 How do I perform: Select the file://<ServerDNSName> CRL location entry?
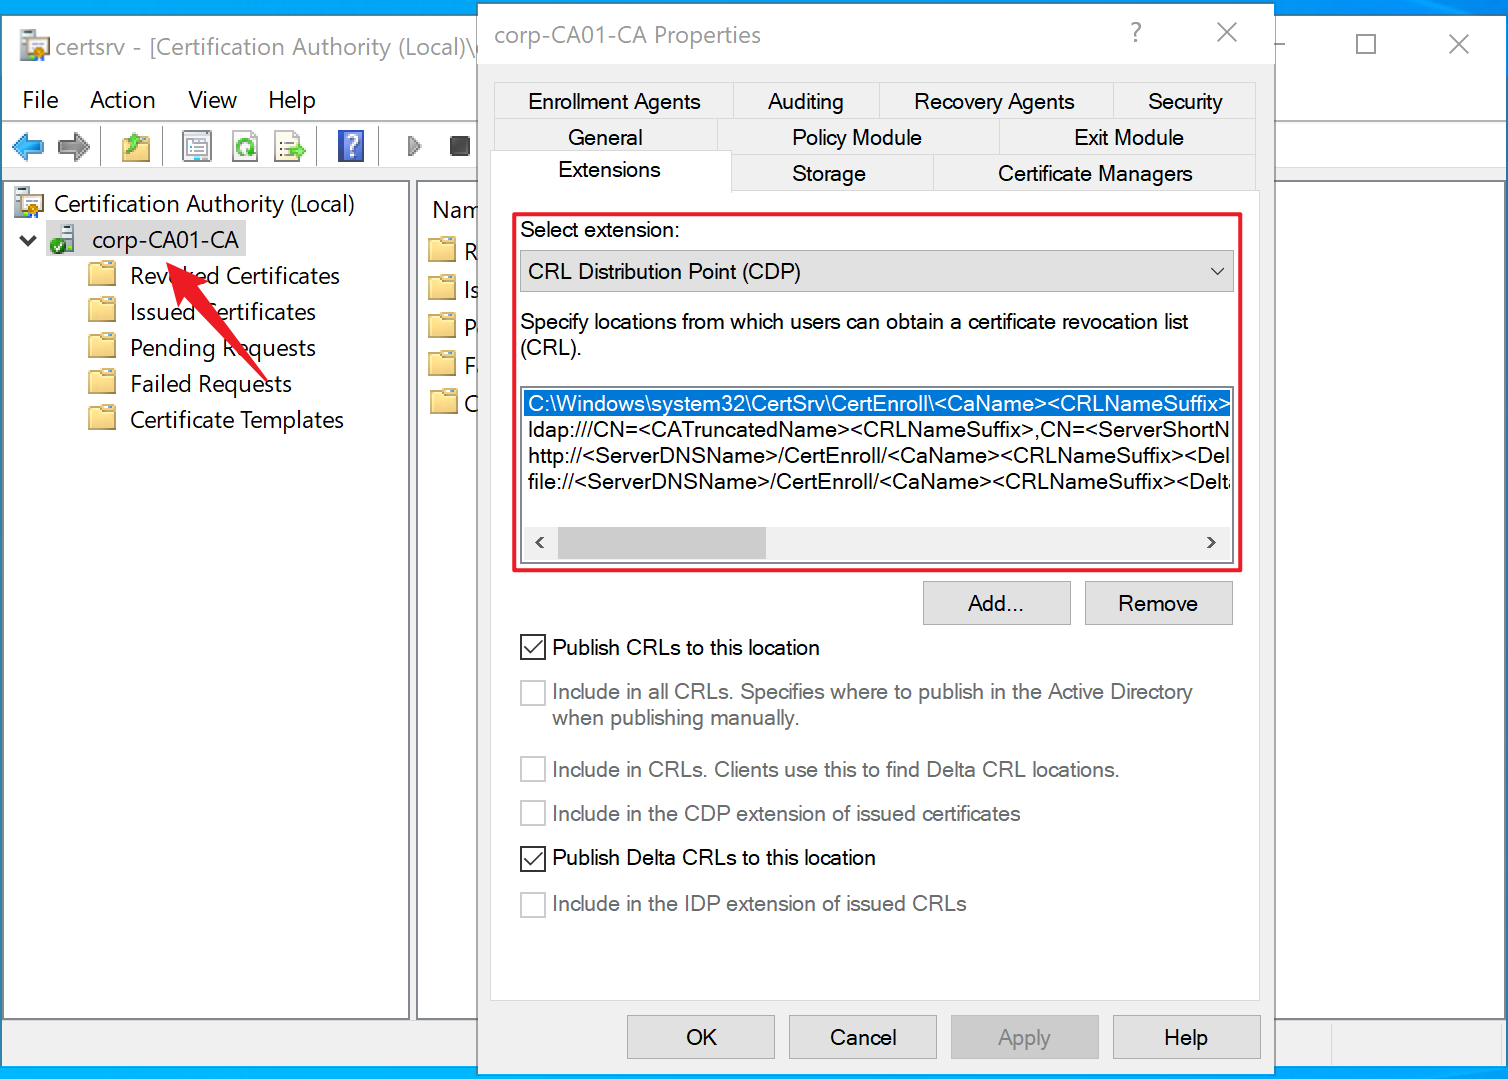click(x=877, y=481)
